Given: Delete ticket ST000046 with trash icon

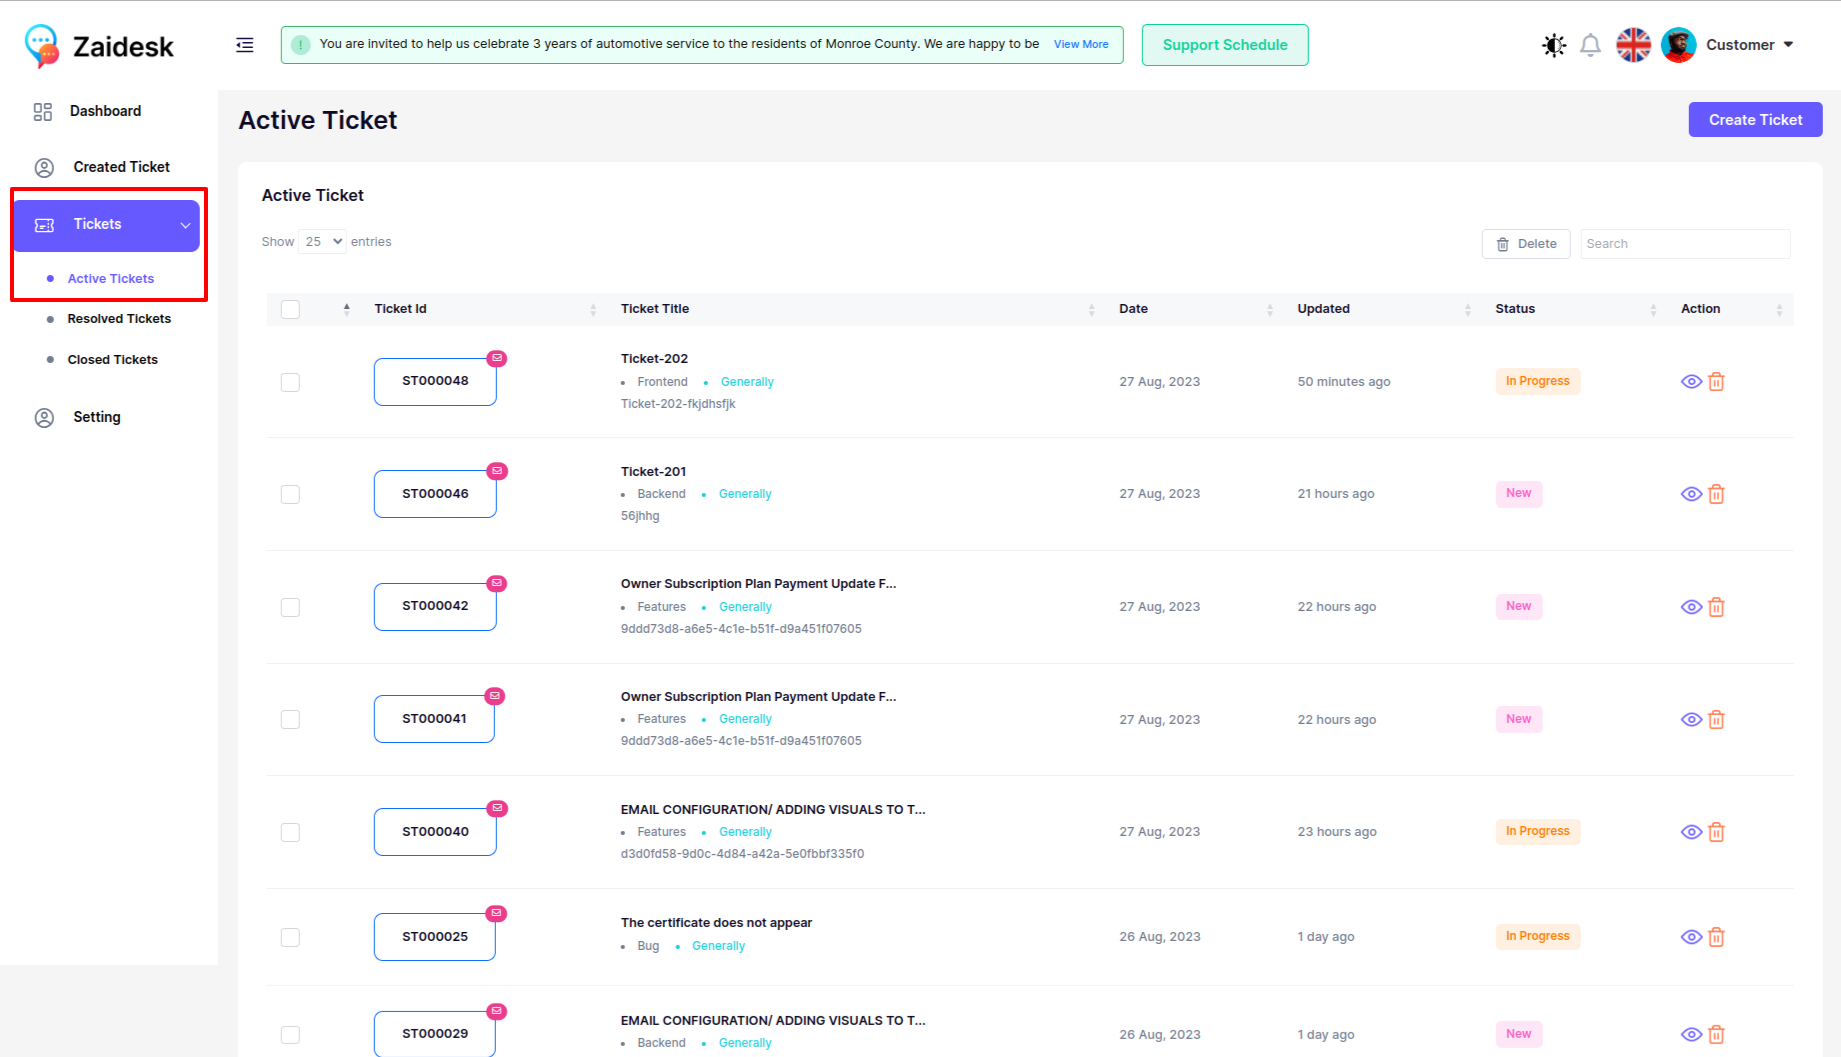Looking at the screenshot, I should (x=1716, y=494).
